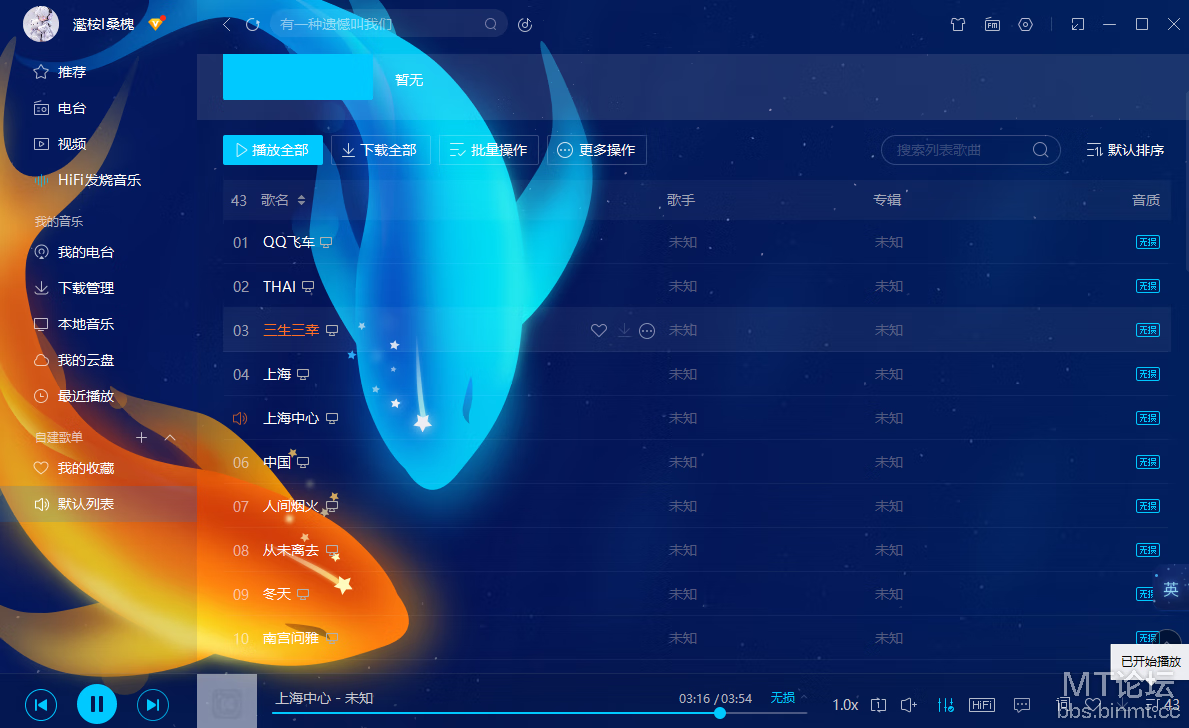The image size is (1189, 728).
Task: Click the now-playing album cover thumbnail
Action: tap(227, 701)
